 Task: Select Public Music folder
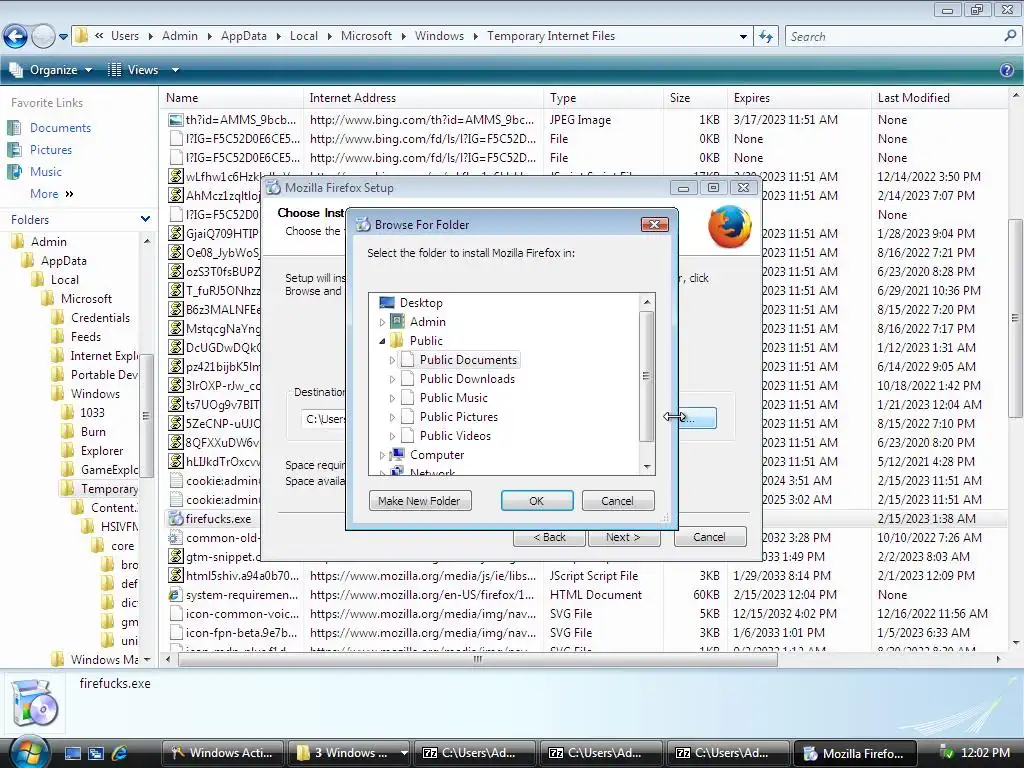click(453, 398)
